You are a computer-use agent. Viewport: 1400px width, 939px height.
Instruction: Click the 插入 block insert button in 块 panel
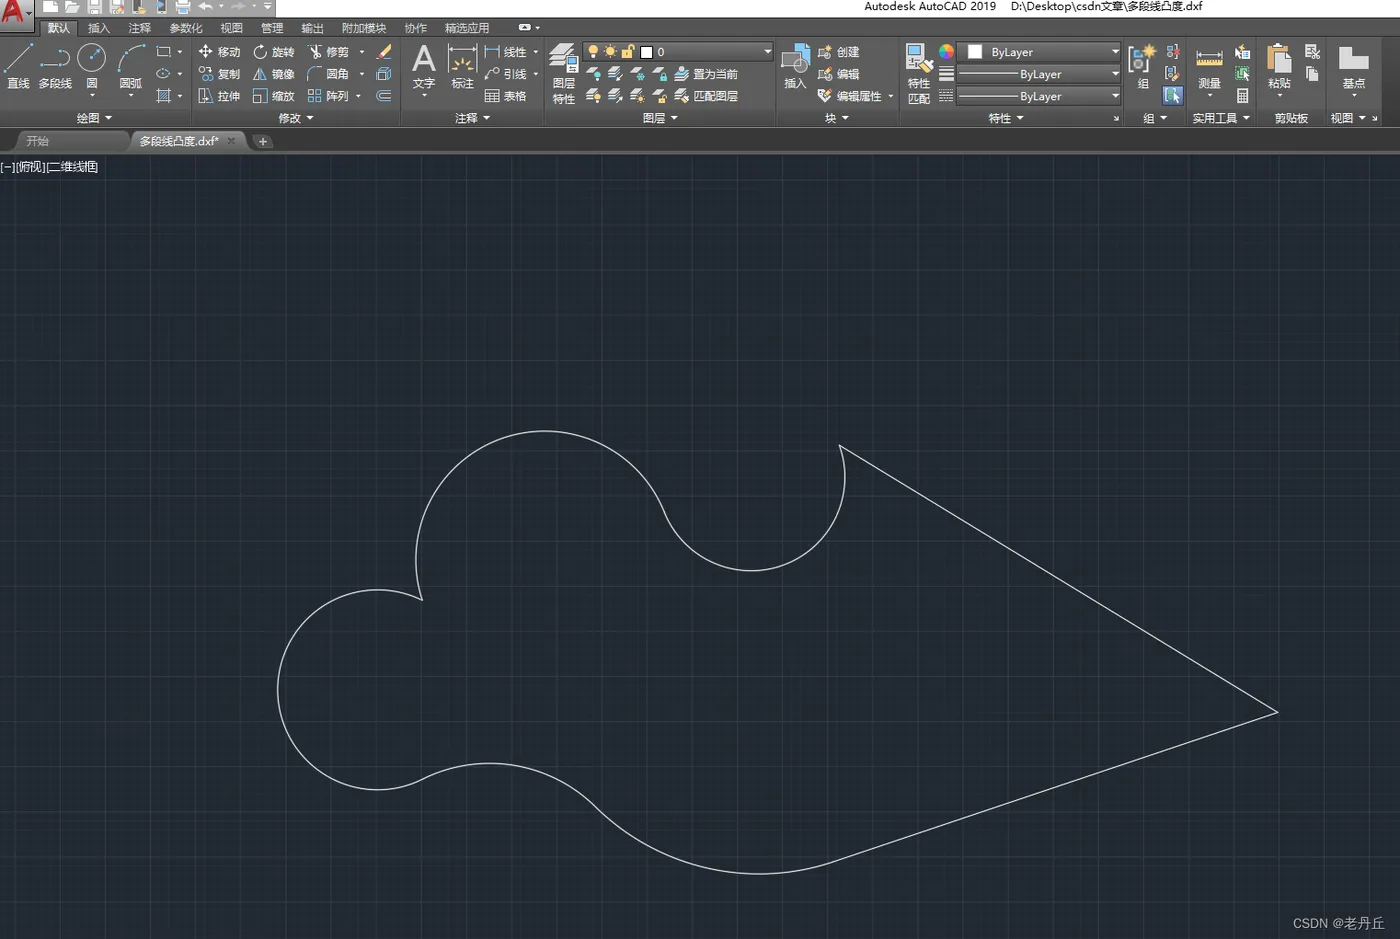click(795, 66)
